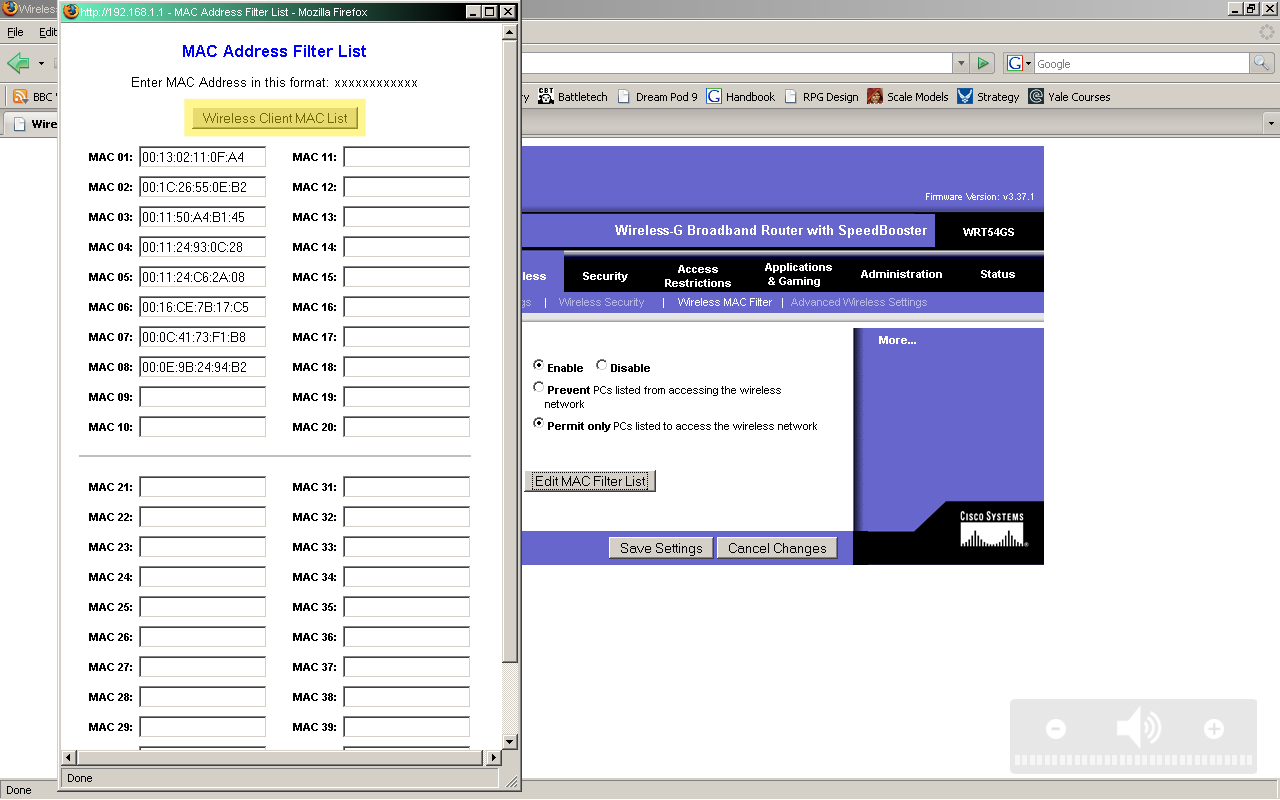Open the search engine selector dropdown

tap(1018, 63)
